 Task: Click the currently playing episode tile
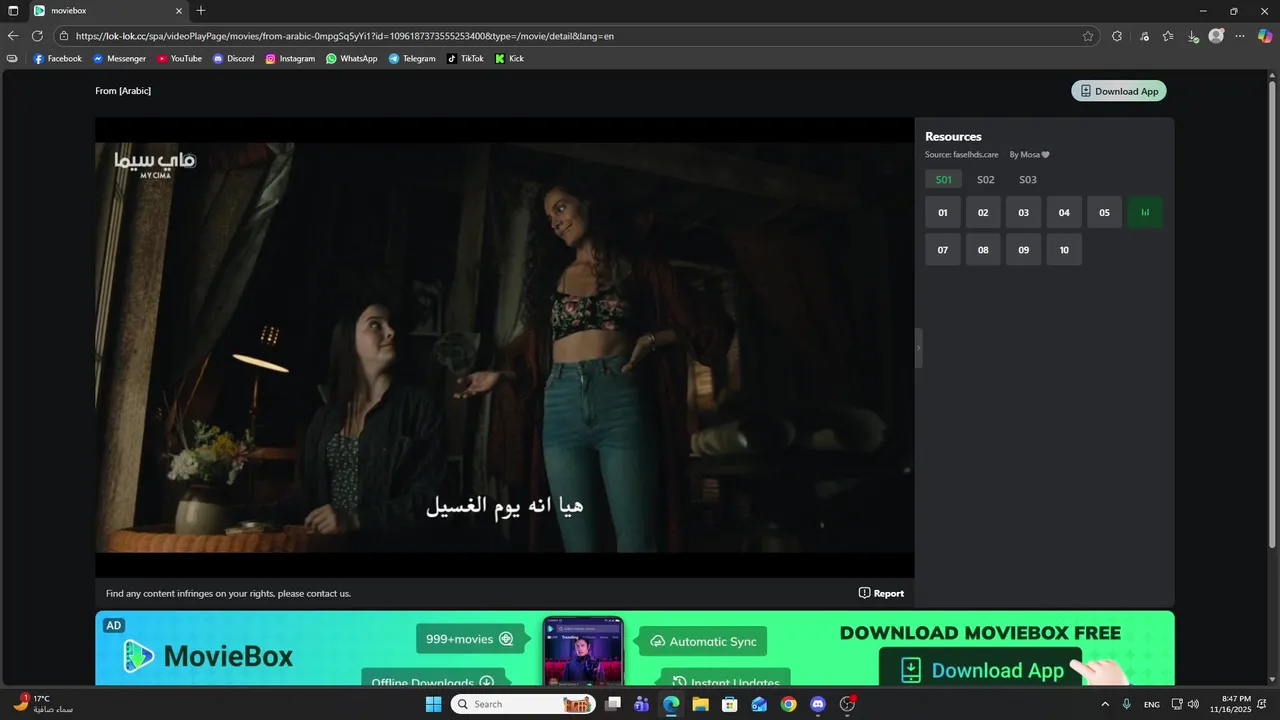[x=1145, y=212]
